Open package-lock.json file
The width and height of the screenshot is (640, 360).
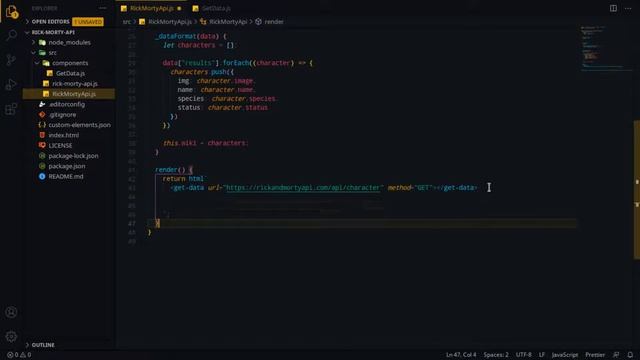(73, 156)
